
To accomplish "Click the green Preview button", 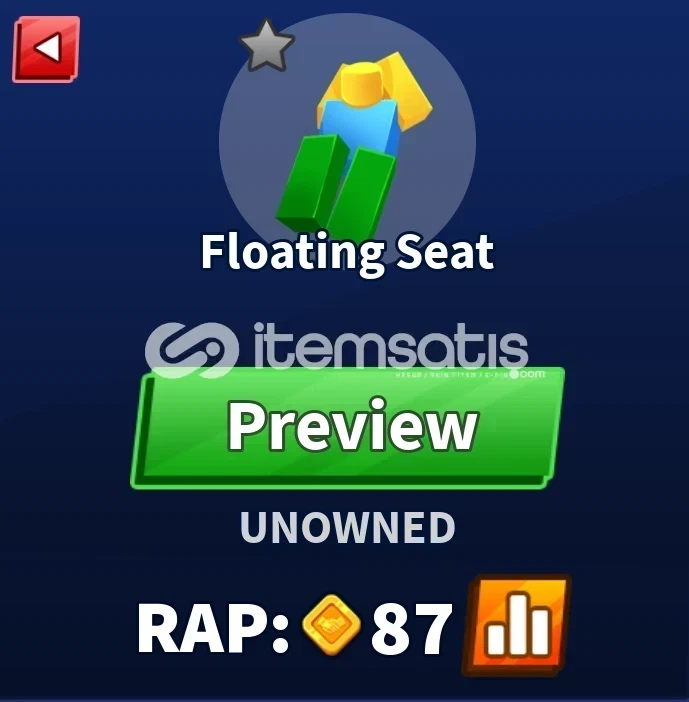I will click(347, 428).
